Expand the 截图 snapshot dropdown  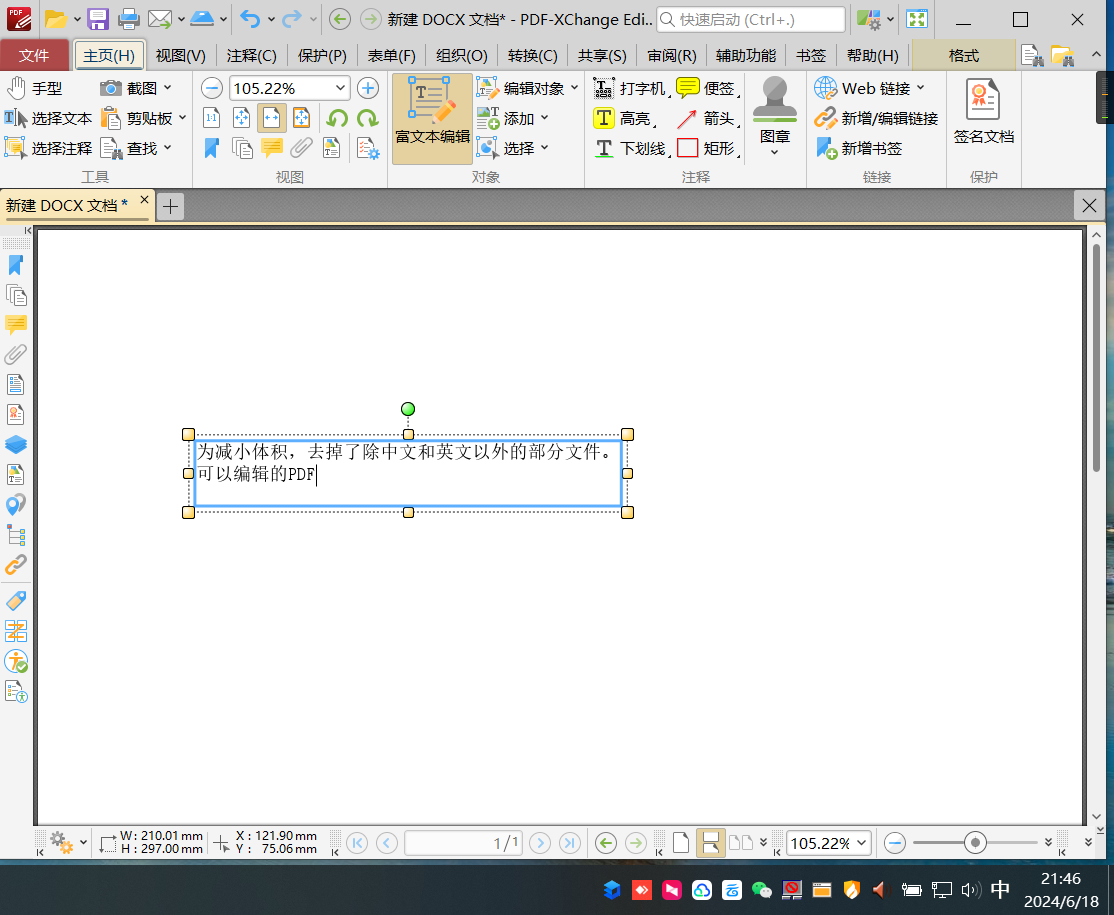point(167,88)
